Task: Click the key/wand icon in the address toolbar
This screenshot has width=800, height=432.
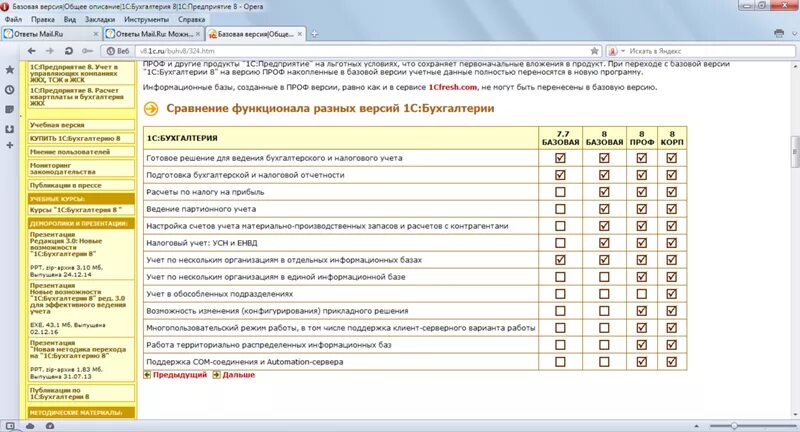Action: pos(88,51)
